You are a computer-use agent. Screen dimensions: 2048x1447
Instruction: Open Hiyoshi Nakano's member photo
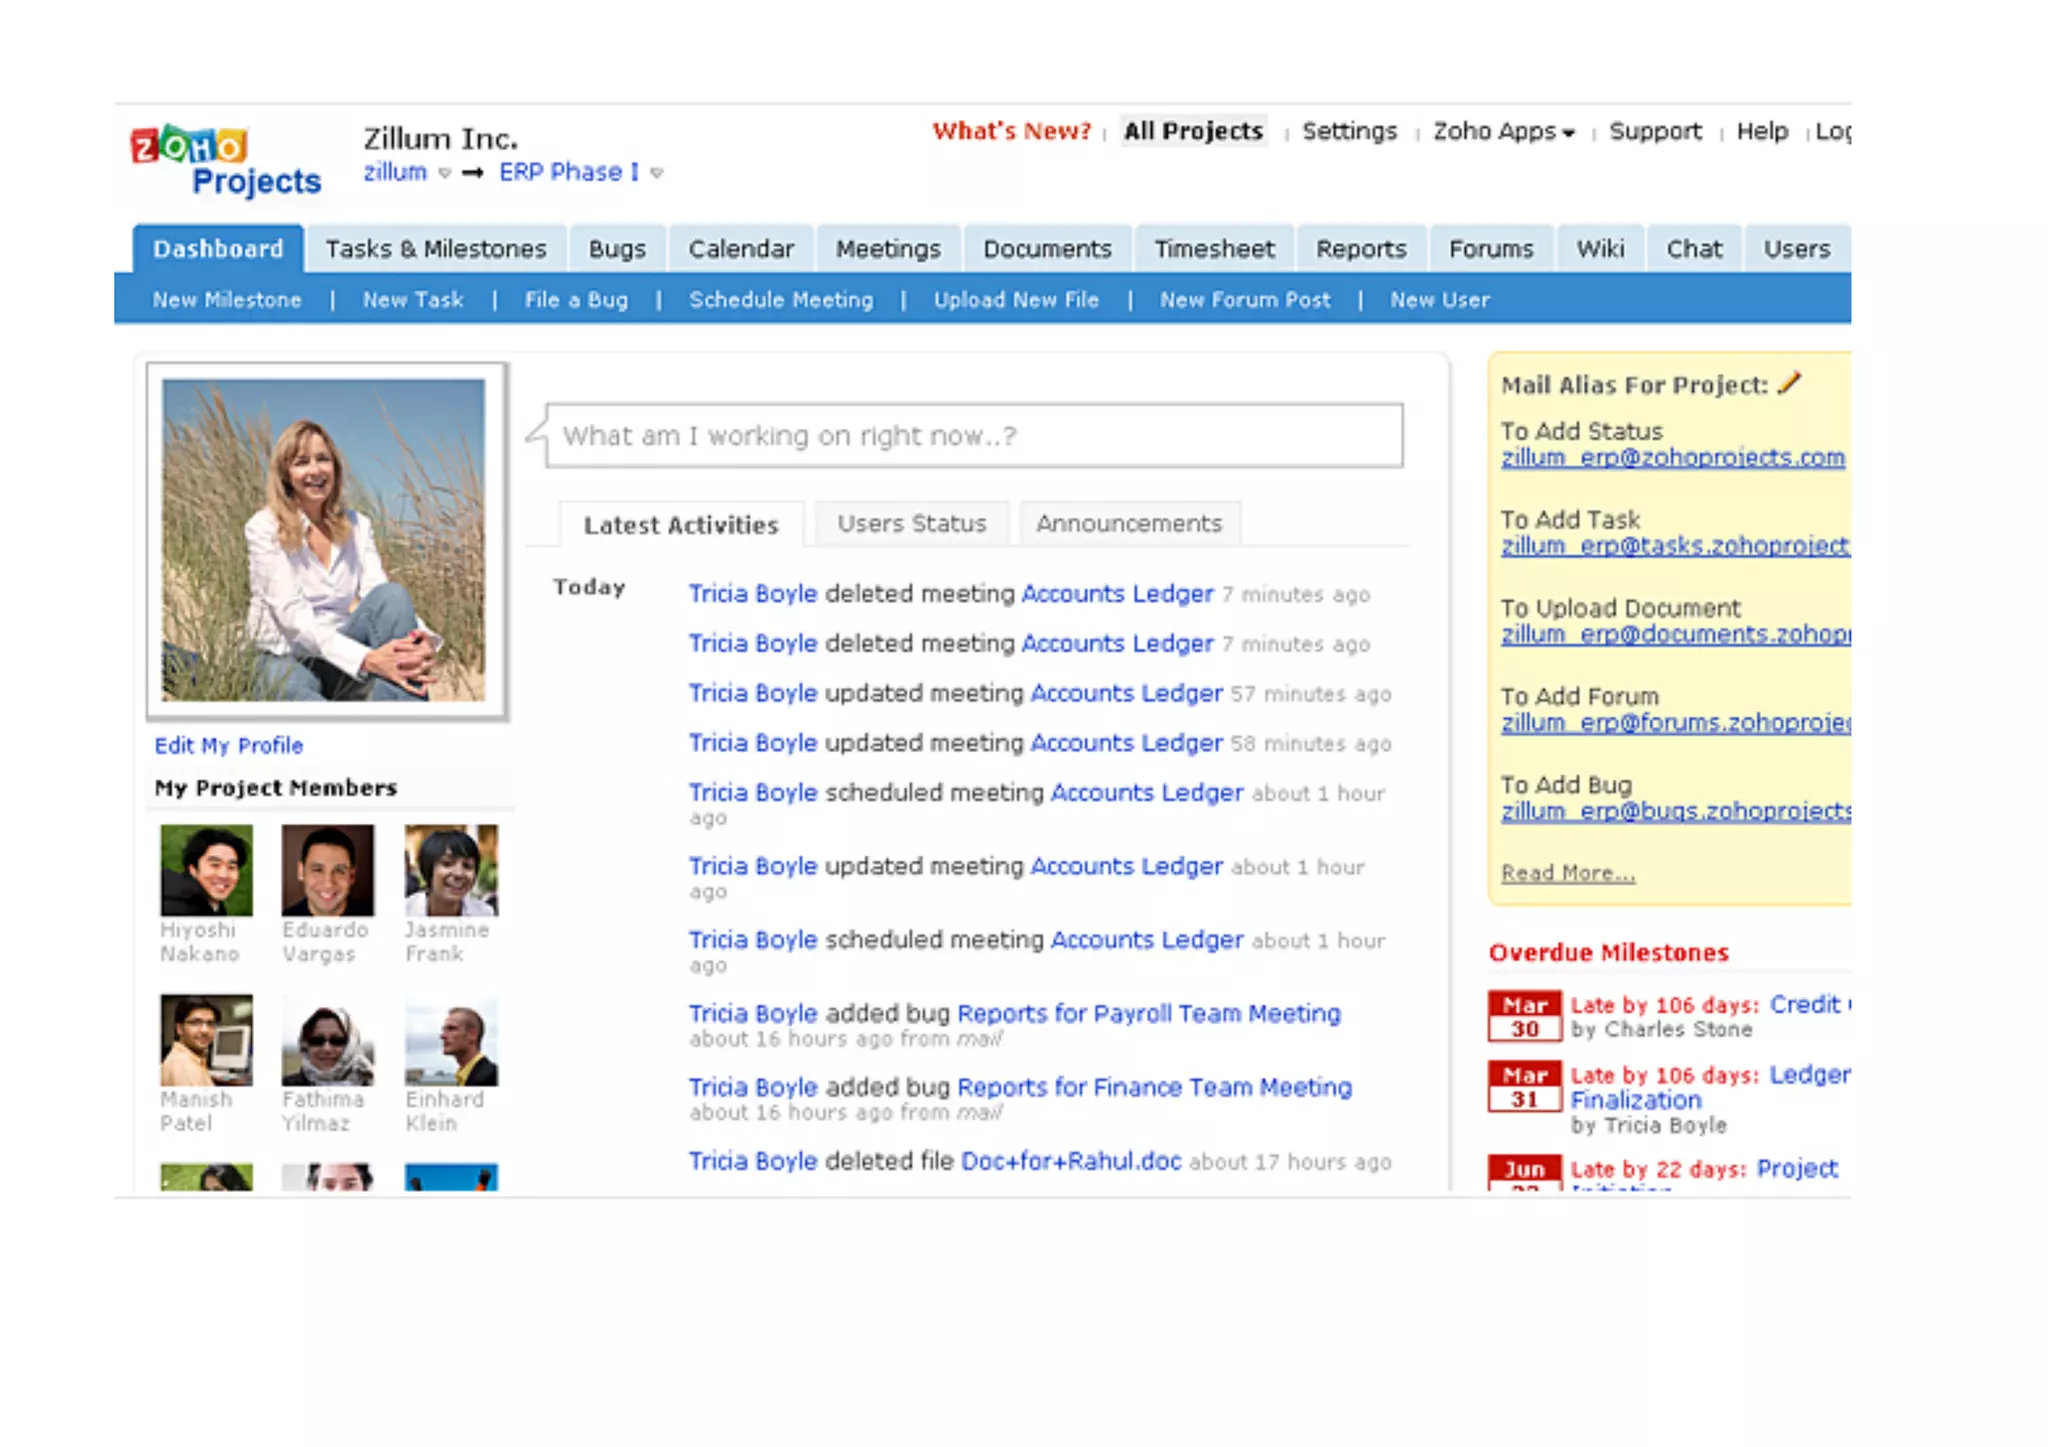click(206, 870)
